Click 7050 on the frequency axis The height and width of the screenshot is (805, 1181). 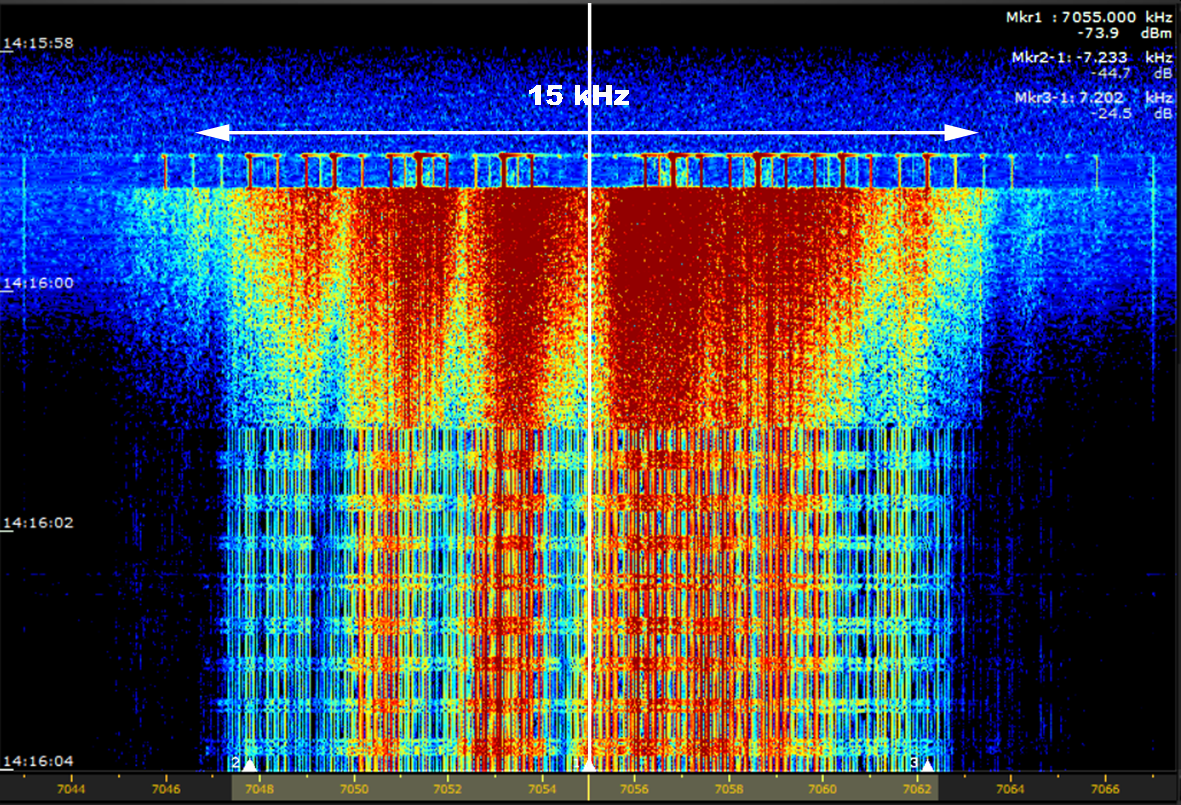click(354, 789)
